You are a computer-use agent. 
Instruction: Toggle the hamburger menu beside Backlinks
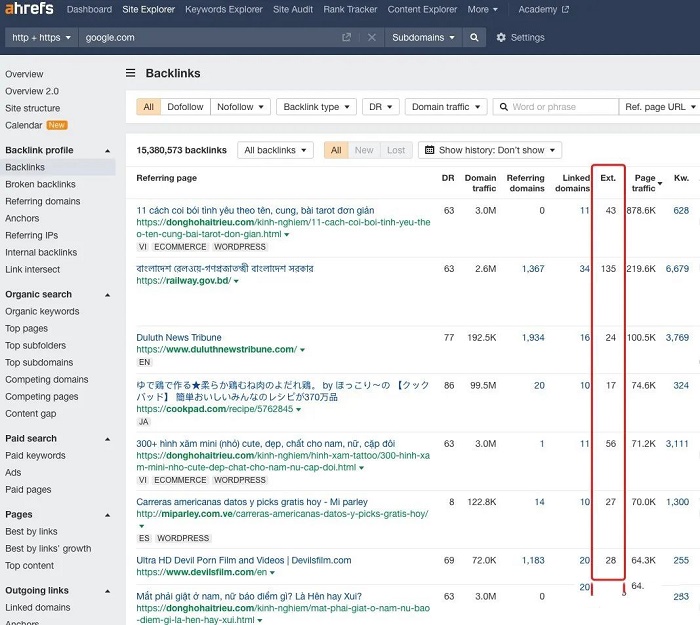(x=130, y=73)
